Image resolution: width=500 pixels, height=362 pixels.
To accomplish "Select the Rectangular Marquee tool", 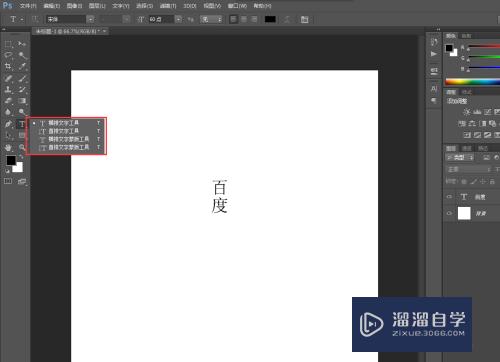I will click(8, 44).
